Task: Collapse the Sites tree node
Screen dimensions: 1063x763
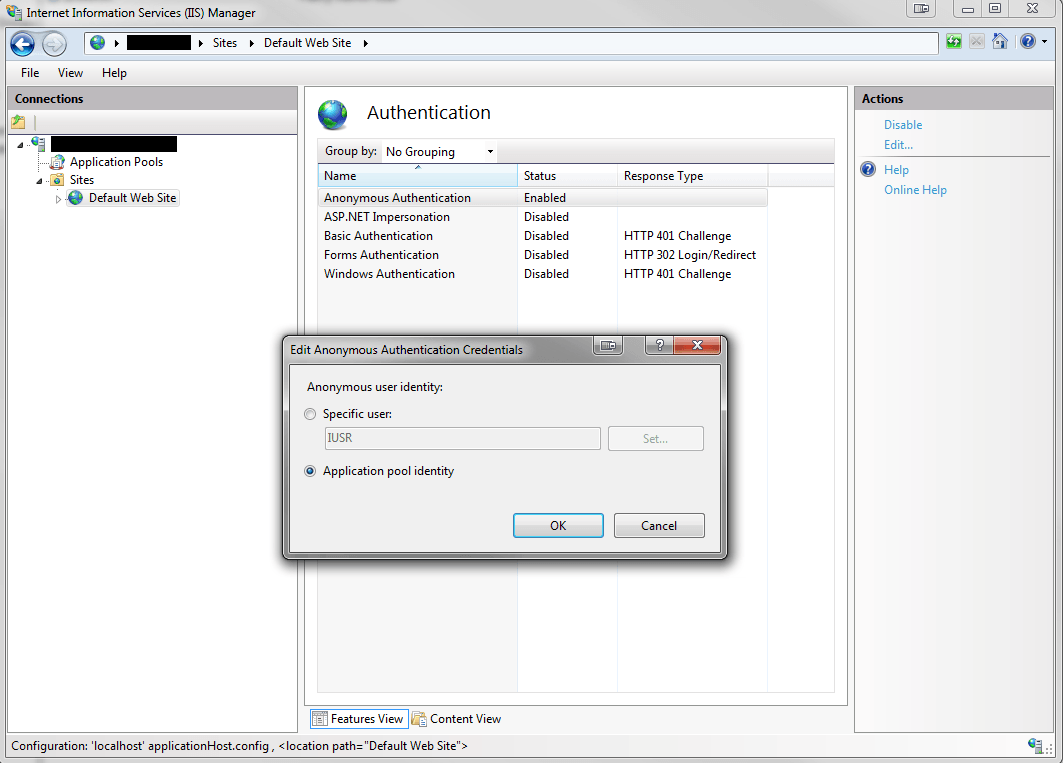Action: (40, 181)
